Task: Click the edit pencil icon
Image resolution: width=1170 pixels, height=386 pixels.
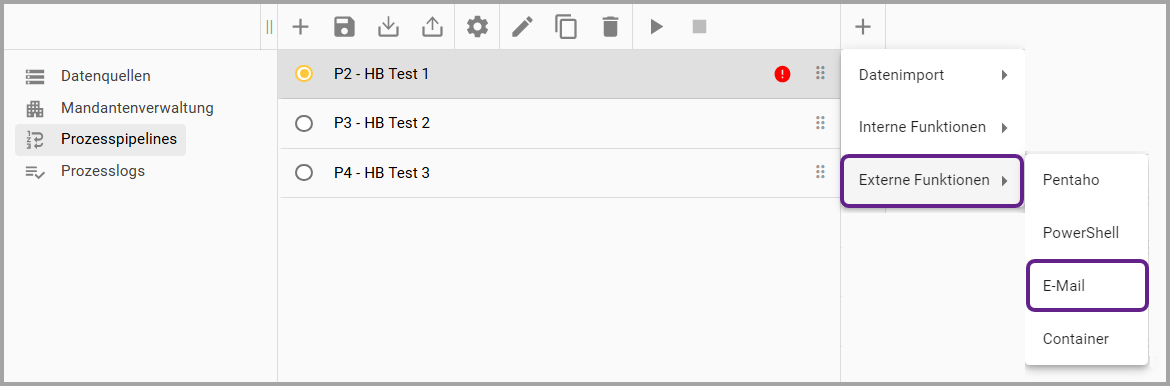Action: (x=522, y=27)
